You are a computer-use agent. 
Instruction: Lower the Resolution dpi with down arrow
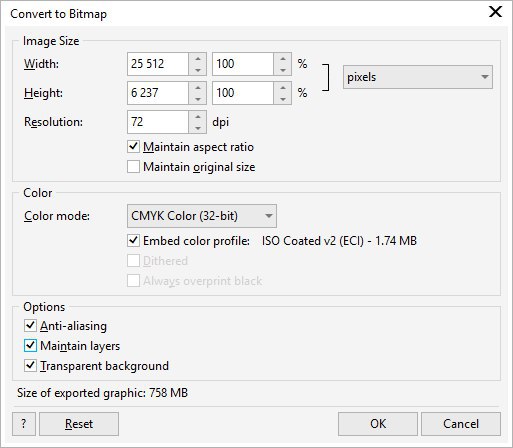point(198,128)
